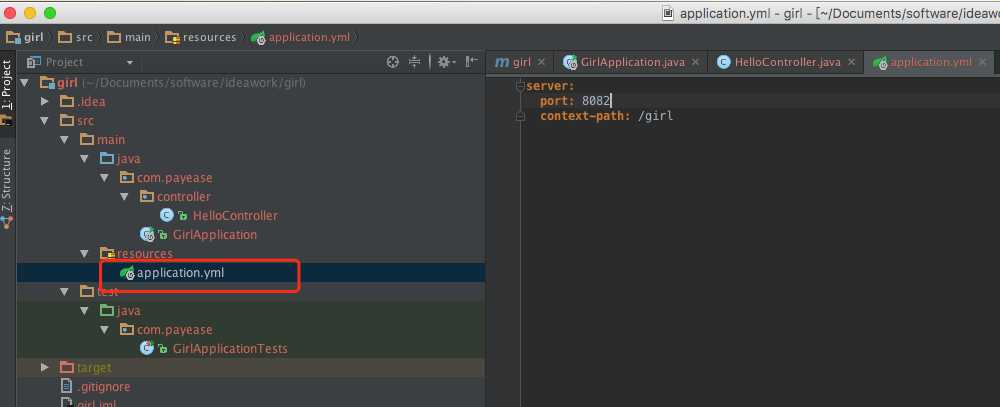
Task: Open the Project panel gear settings
Action: point(445,62)
